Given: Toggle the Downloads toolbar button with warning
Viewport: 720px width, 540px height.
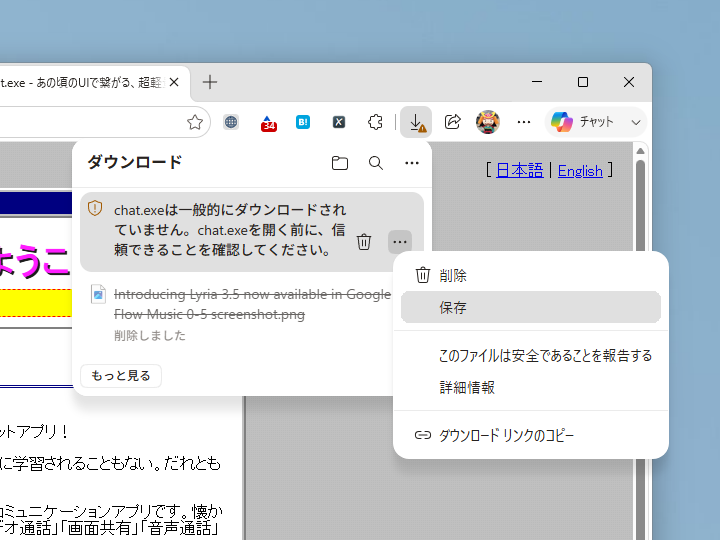Looking at the screenshot, I should [x=416, y=122].
